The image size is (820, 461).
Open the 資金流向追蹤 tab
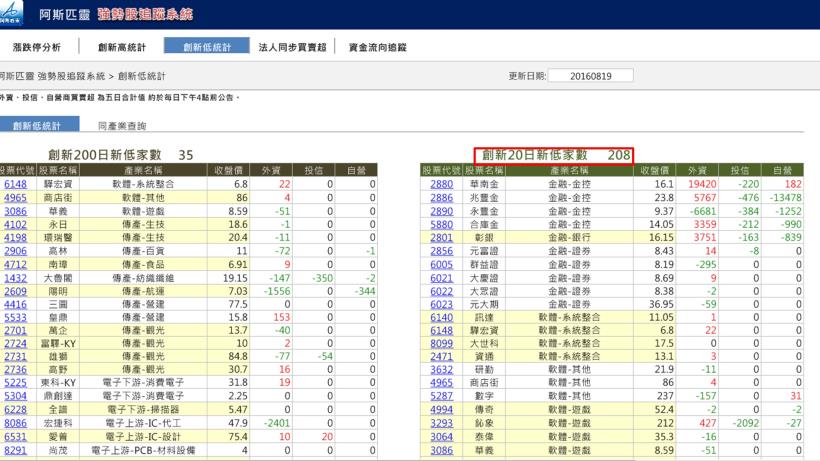click(x=378, y=47)
